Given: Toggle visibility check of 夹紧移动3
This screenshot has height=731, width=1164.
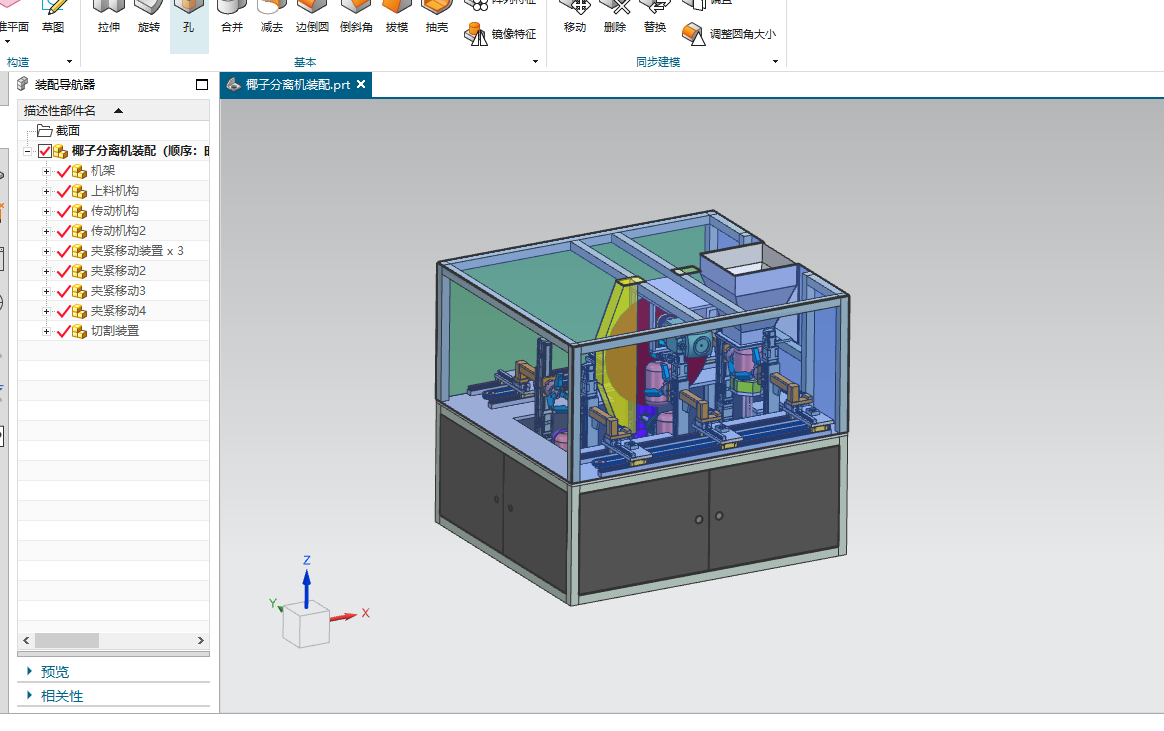Looking at the screenshot, I should coord(64,292).
